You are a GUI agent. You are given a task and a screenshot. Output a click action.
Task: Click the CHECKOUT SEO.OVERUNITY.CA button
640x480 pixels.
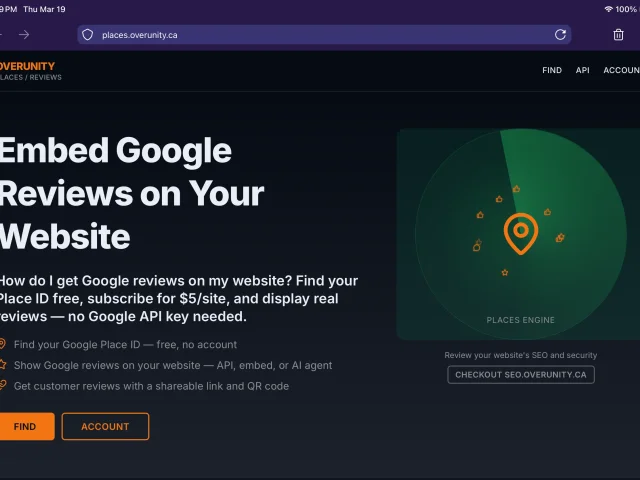520,375
